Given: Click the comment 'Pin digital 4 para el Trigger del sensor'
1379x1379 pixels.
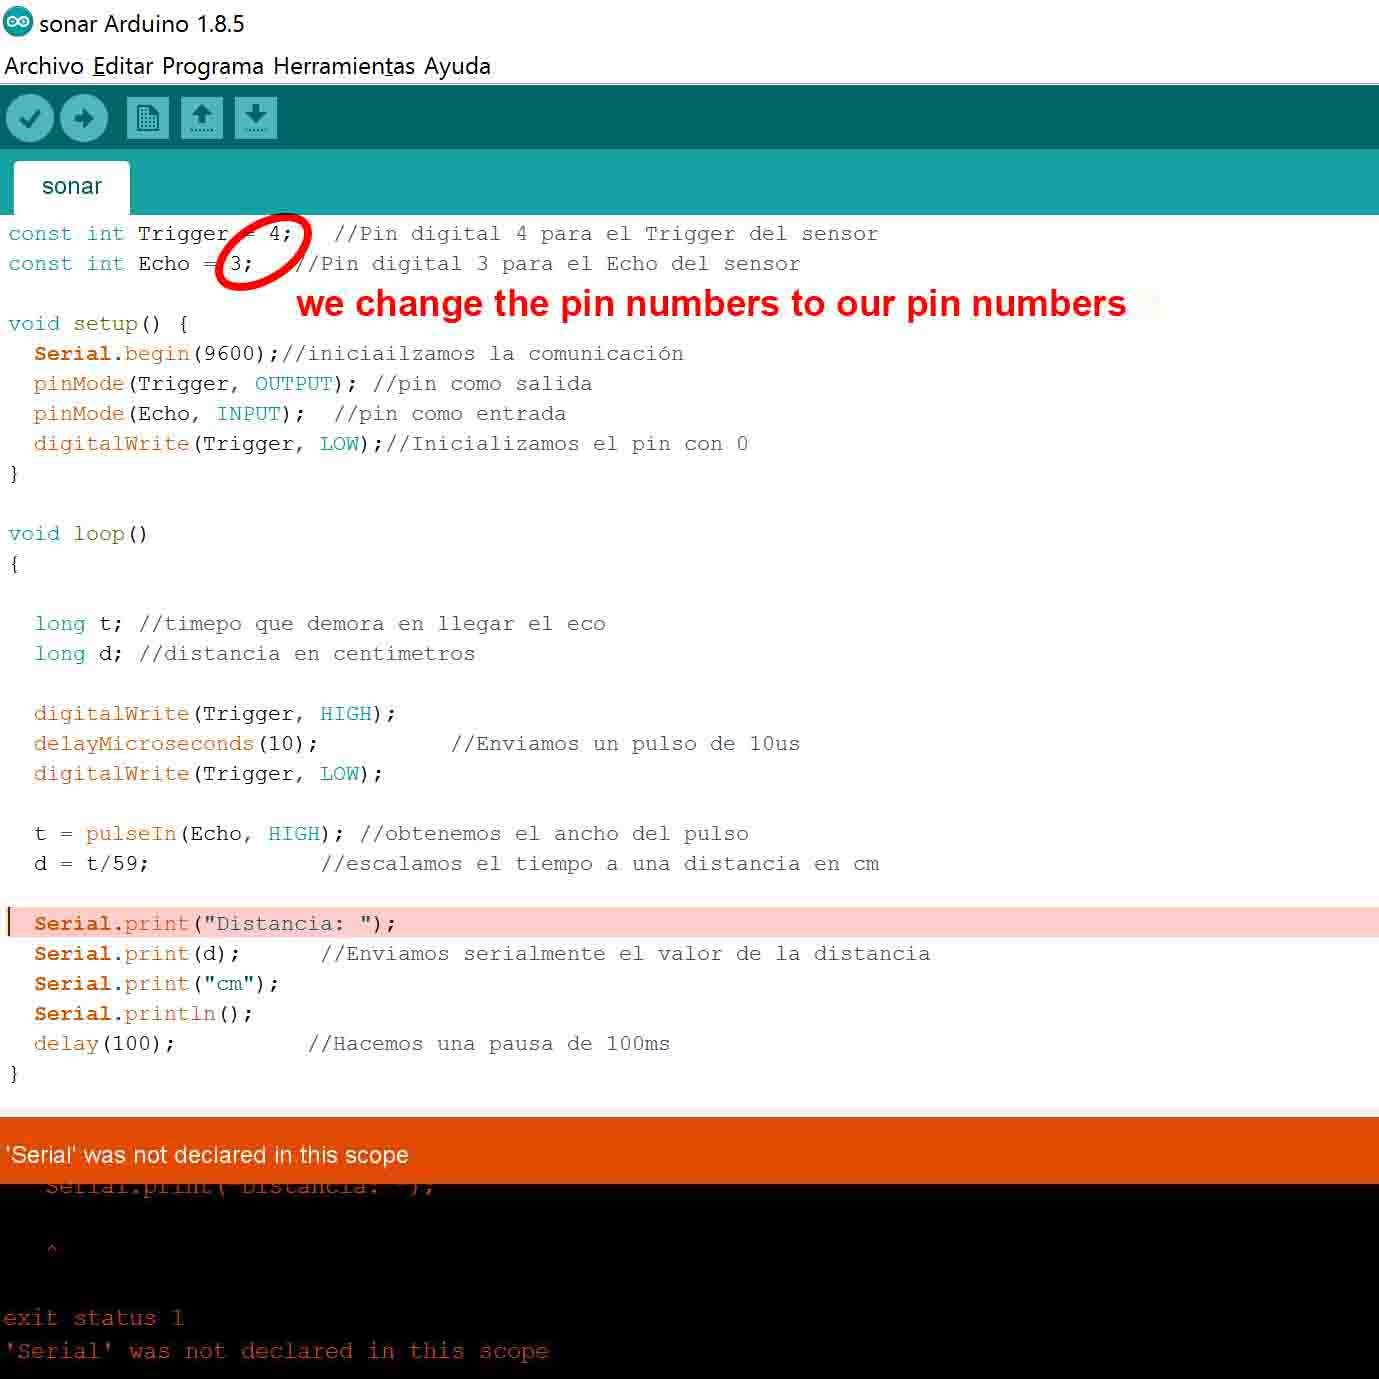Looking at the screenshot, I should pyautogui.click(x=606, y=234).
